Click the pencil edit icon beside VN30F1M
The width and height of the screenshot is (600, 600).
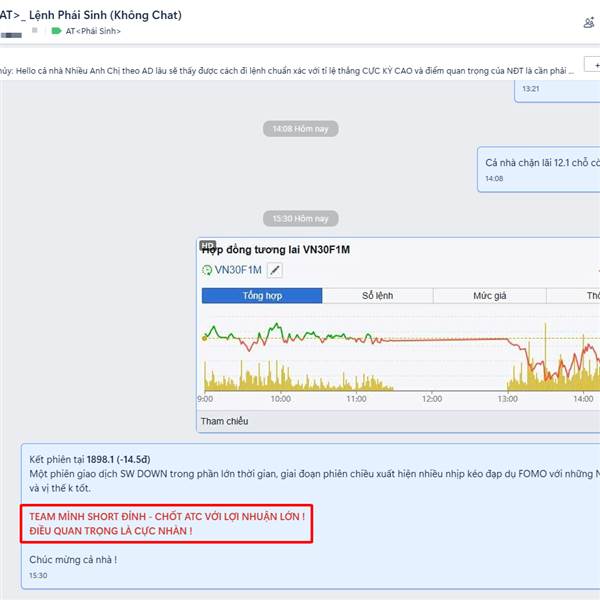click(x=275, y=270)
